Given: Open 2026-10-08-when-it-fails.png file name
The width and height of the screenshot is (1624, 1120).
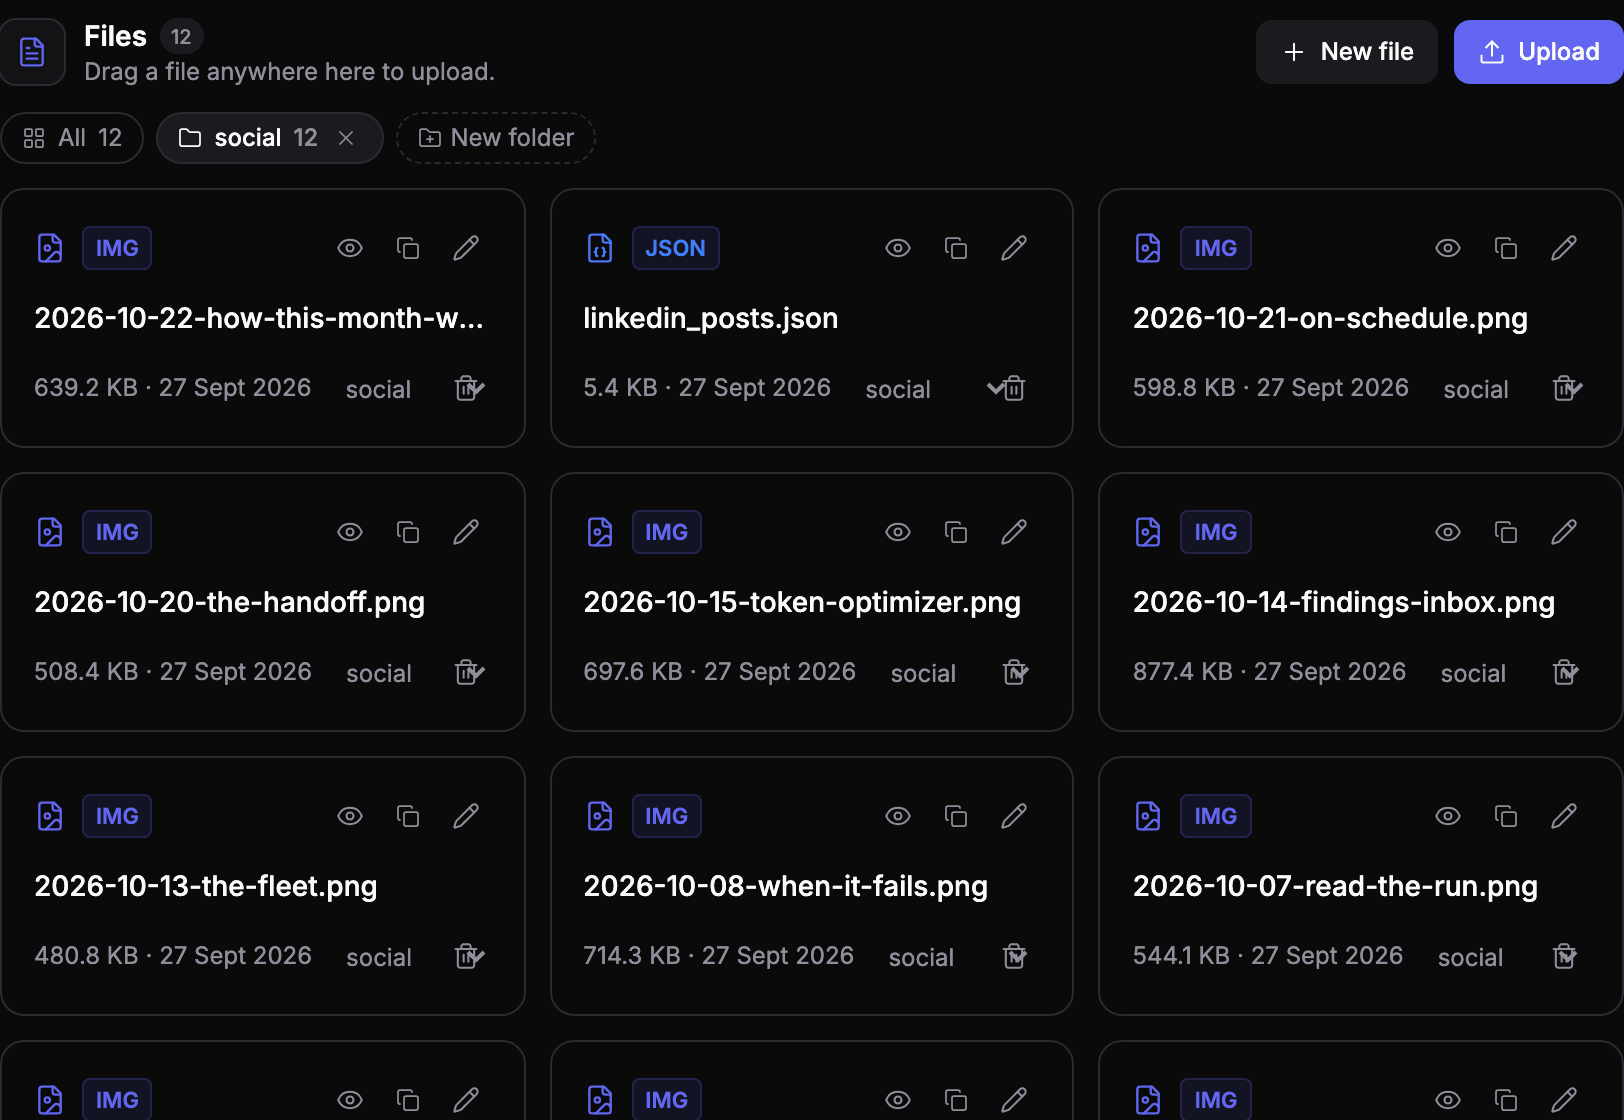Looking at the screenshot, I should tap(786, 886).
